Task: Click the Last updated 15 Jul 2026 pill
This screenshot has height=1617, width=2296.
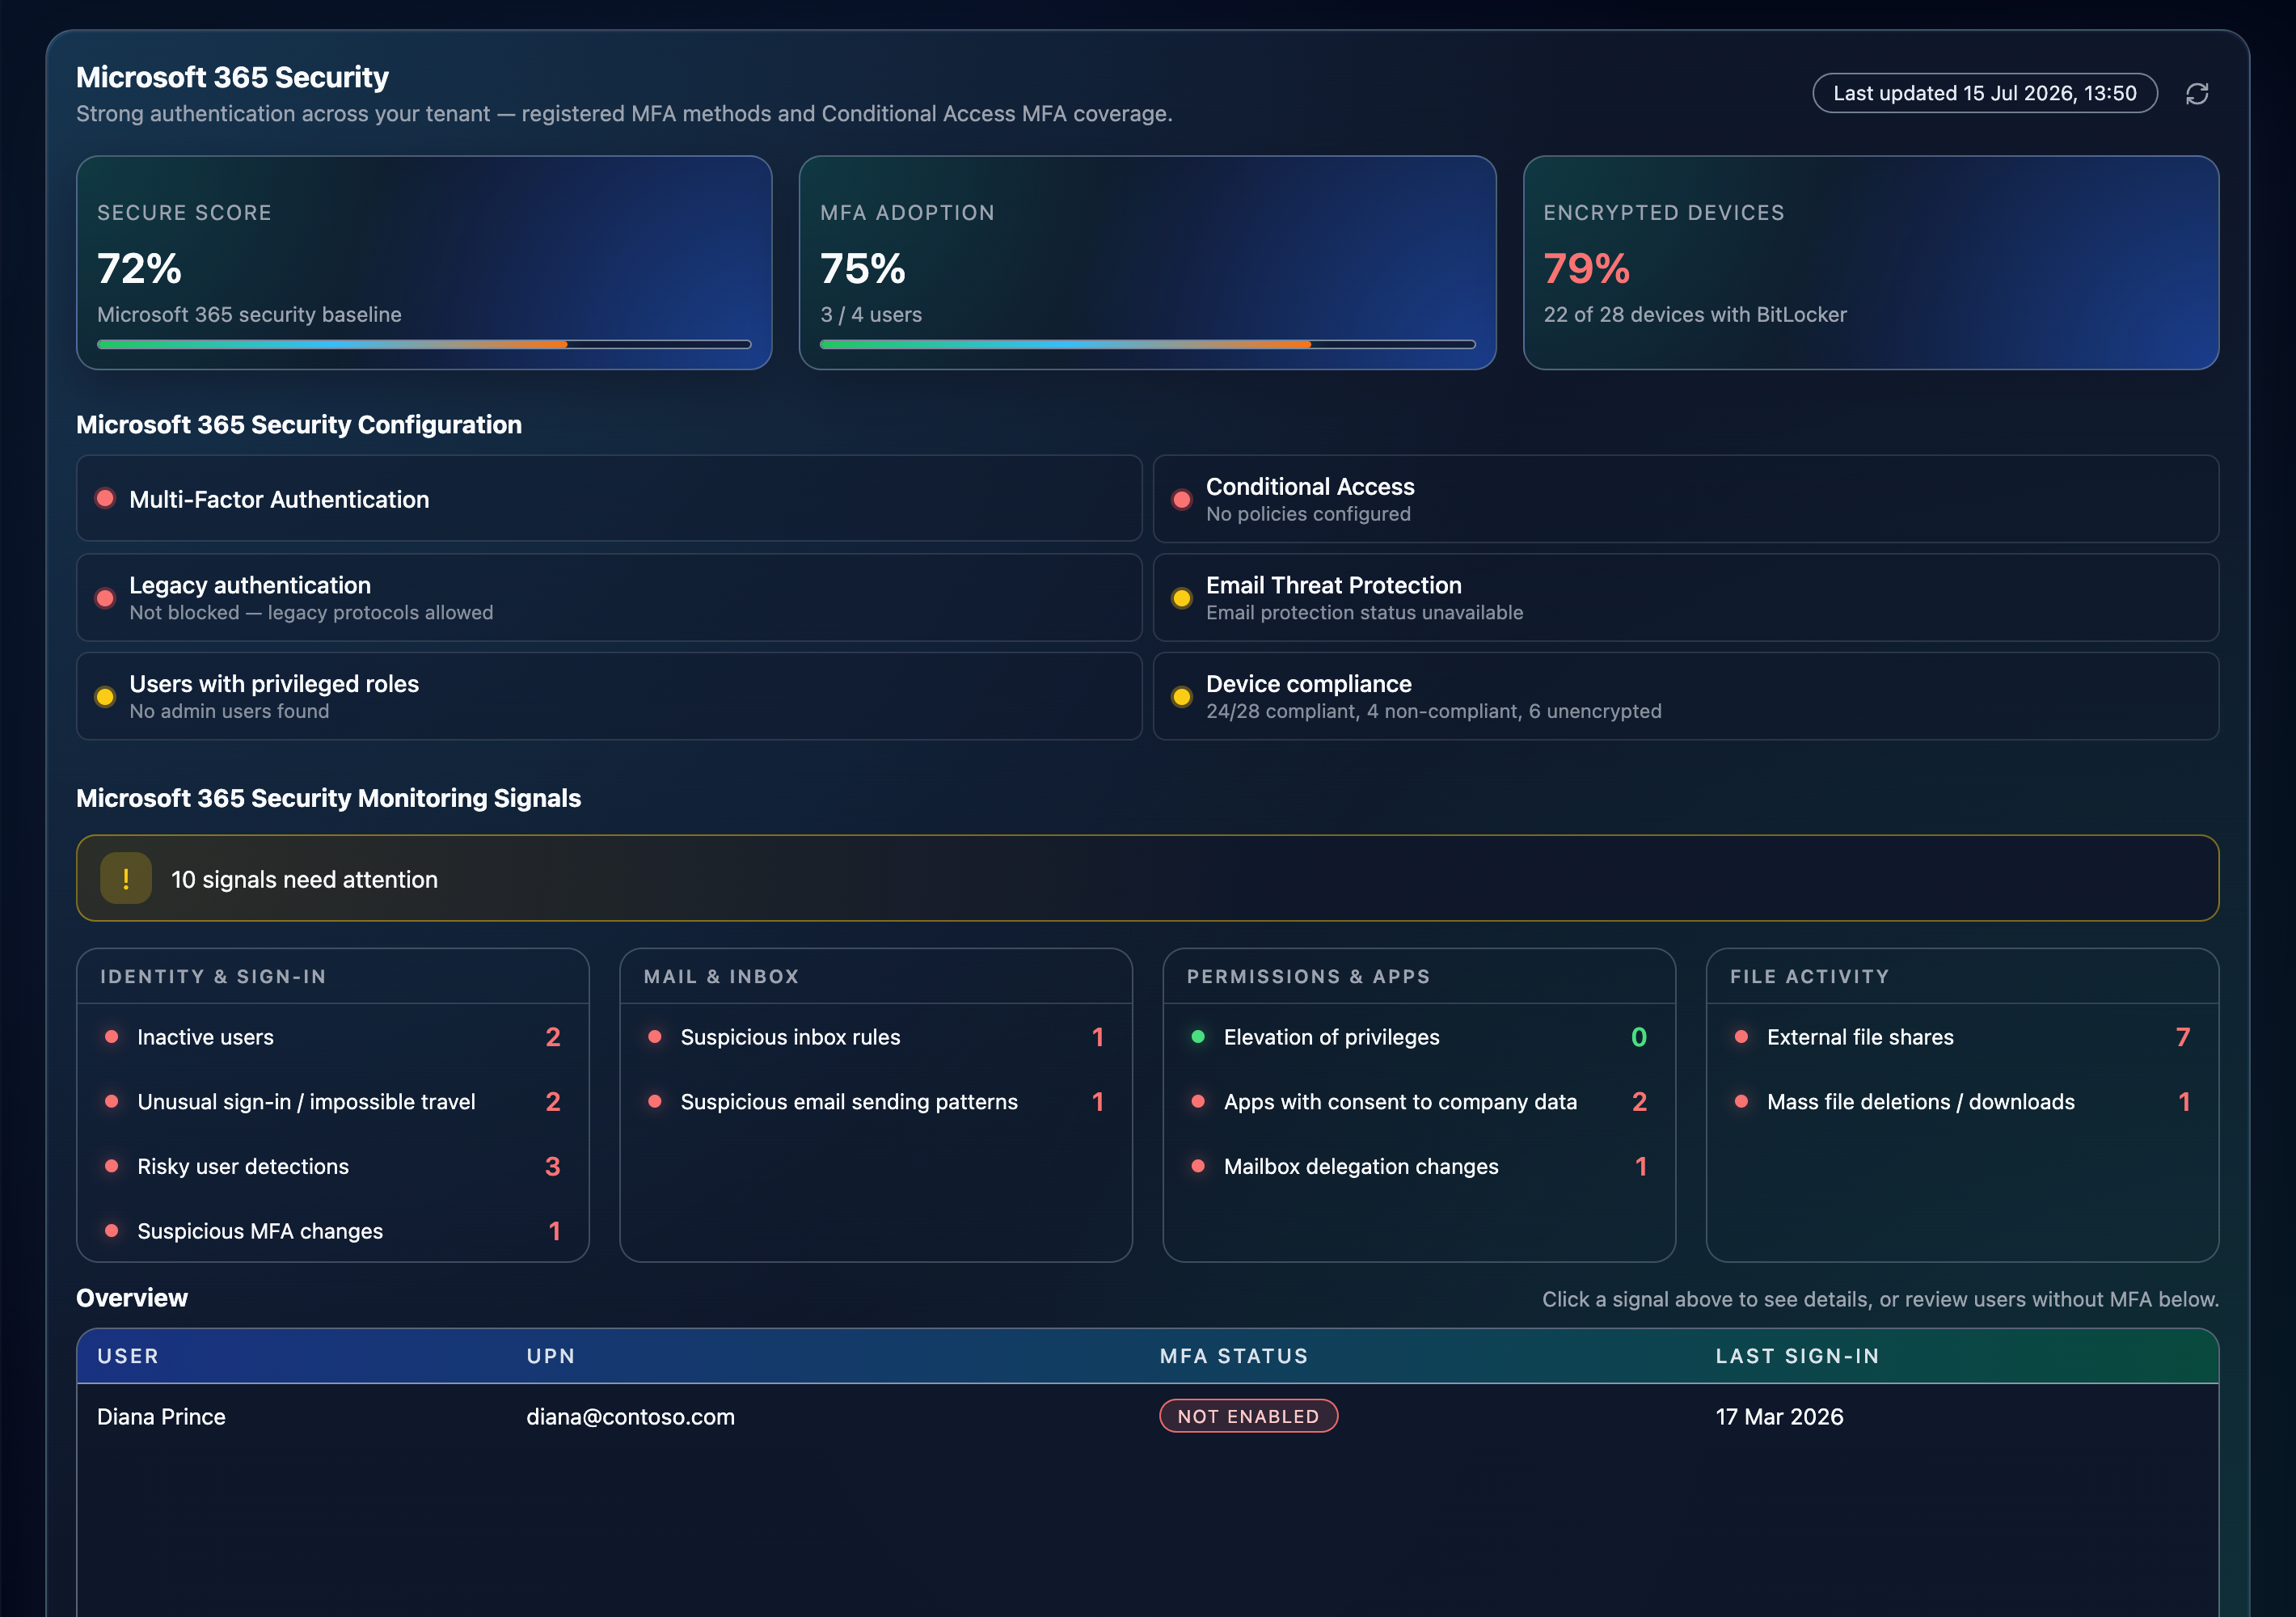Action: coord(1984,93)
